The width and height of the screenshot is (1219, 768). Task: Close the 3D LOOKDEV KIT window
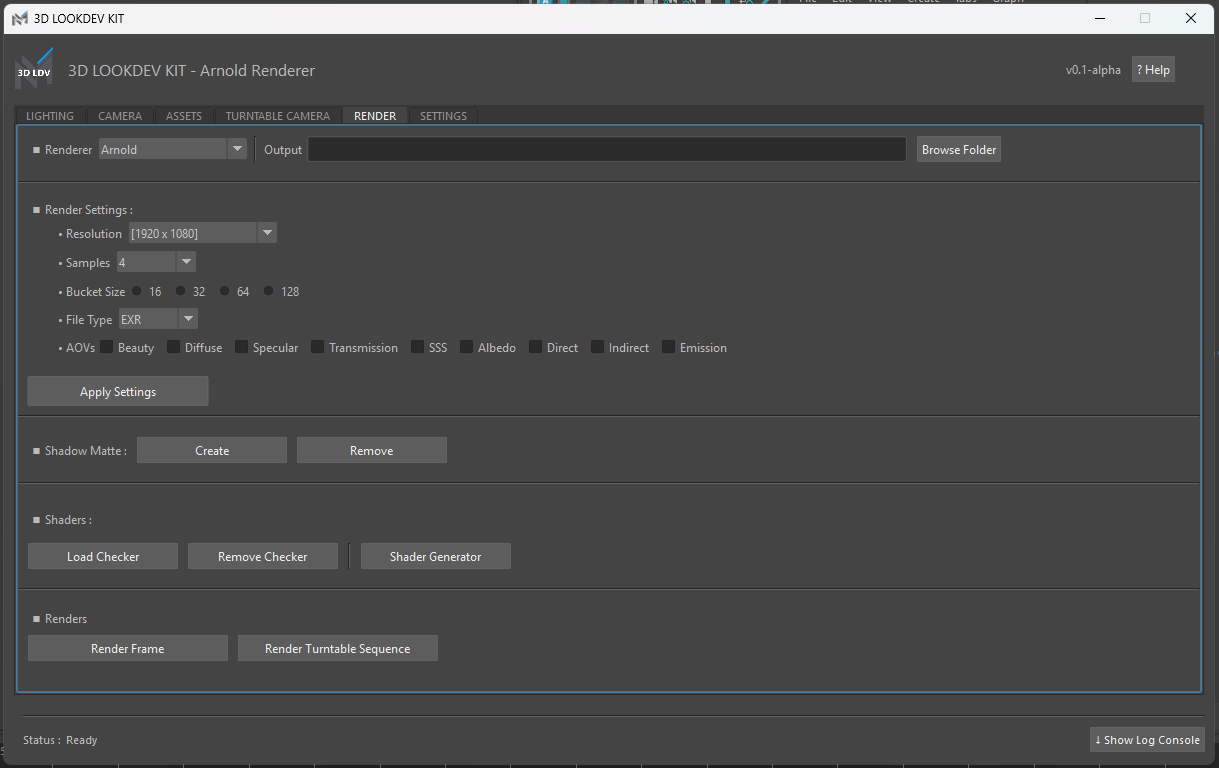pyautogui.click(x=1190, y=18)
